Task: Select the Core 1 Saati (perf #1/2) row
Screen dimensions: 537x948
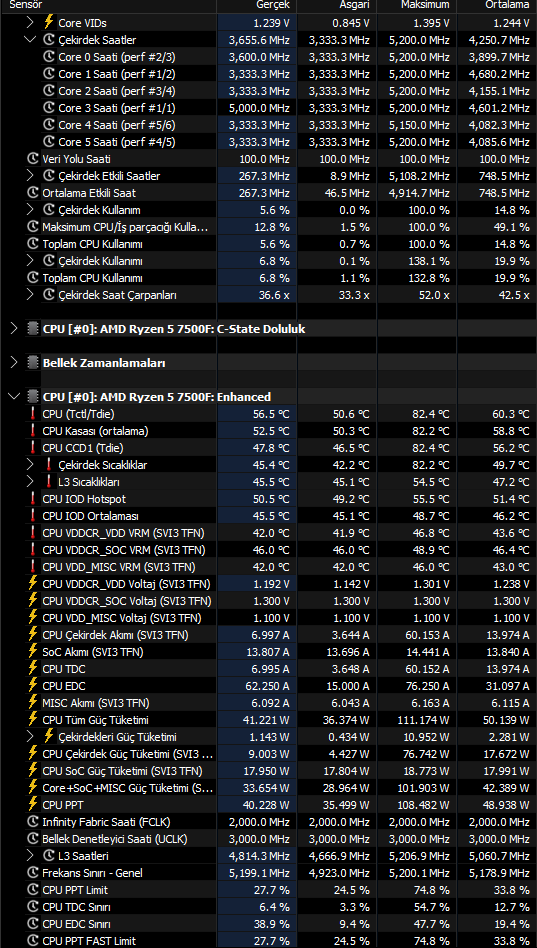Action: tap(268, 74)
